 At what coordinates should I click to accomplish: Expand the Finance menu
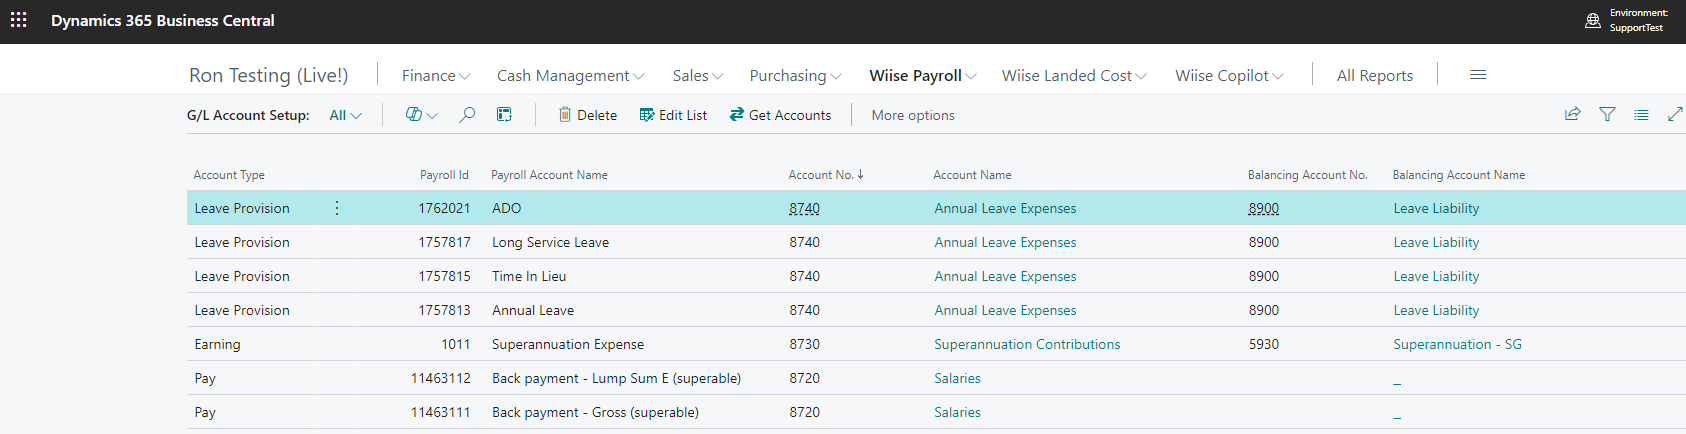tap(436, 76)
